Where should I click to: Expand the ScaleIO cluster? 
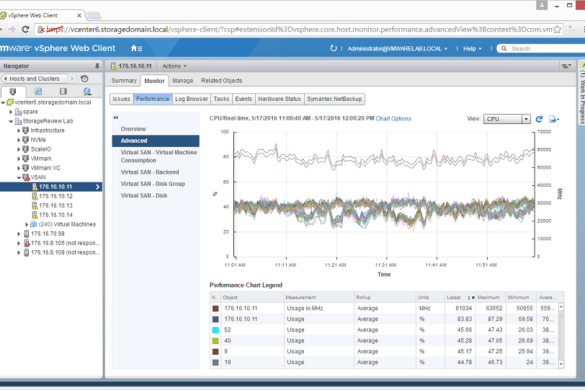[x=19, y=149]
